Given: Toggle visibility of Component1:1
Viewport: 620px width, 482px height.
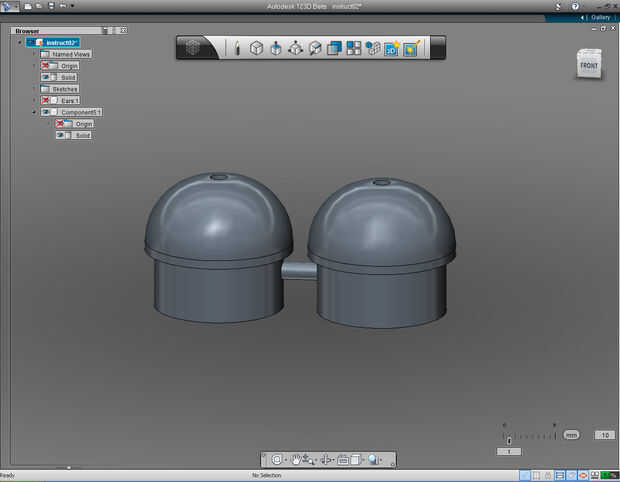Looking at the screenshot, I should click(x=46, y=112).
